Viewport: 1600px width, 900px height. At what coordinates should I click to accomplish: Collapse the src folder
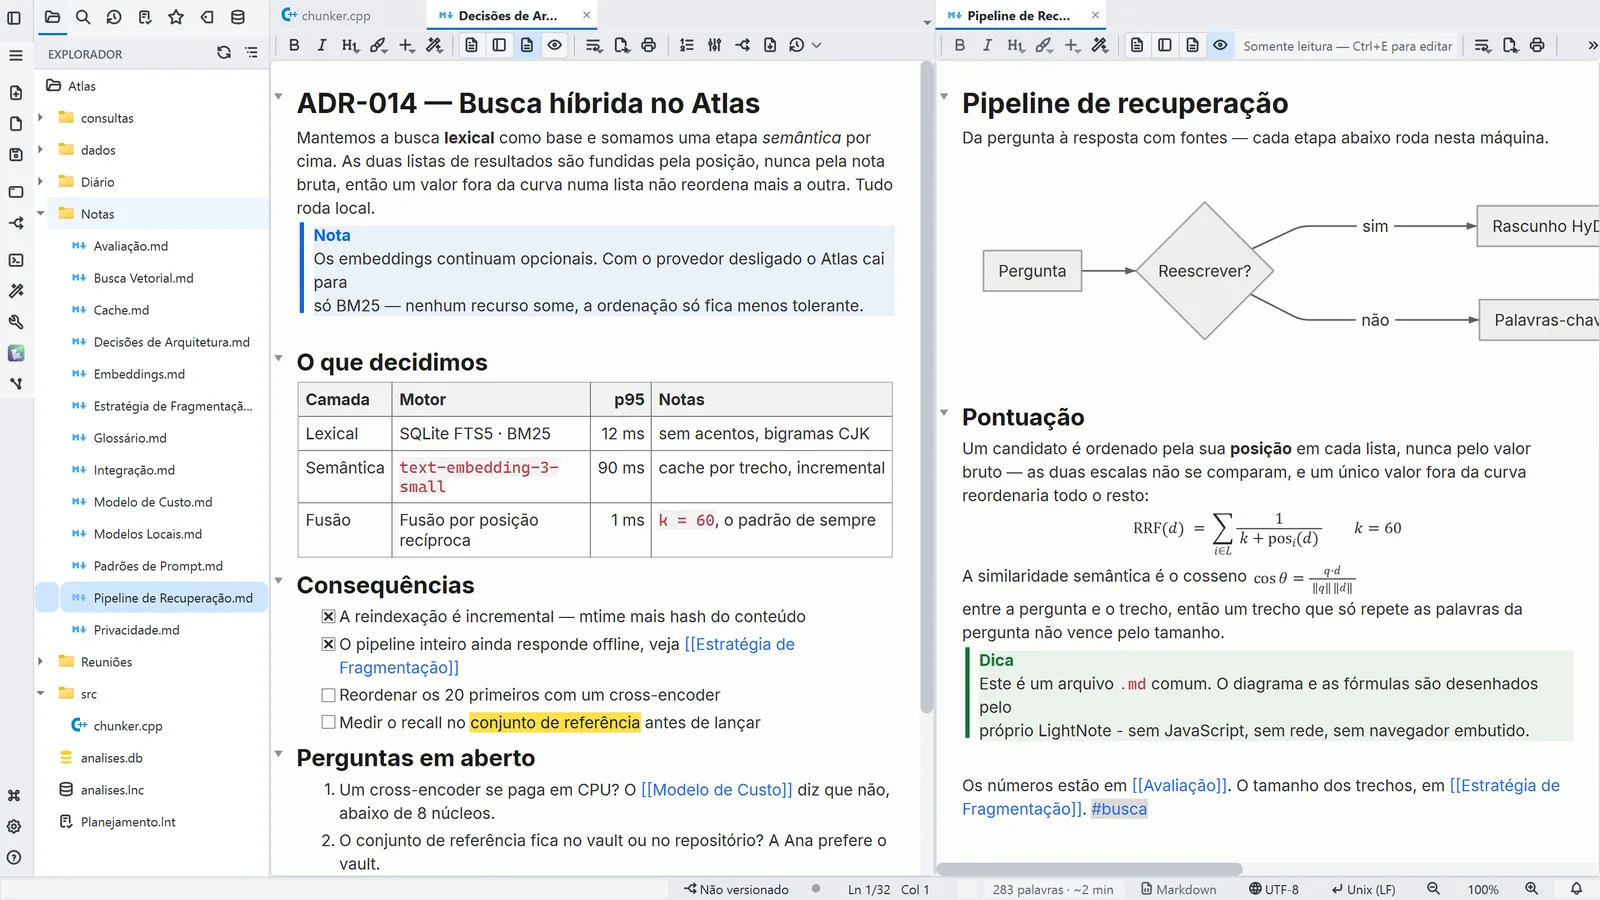40,694
